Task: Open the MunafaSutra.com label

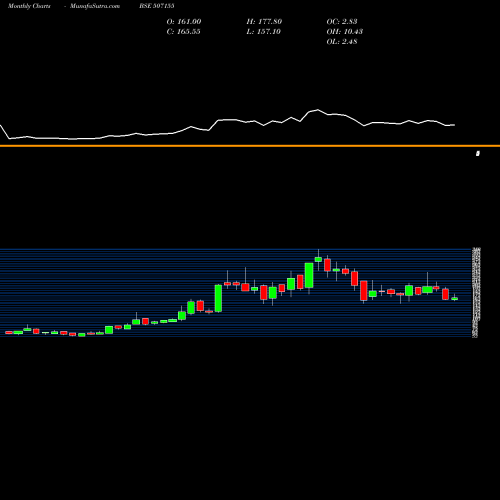Action: point(95,6)
